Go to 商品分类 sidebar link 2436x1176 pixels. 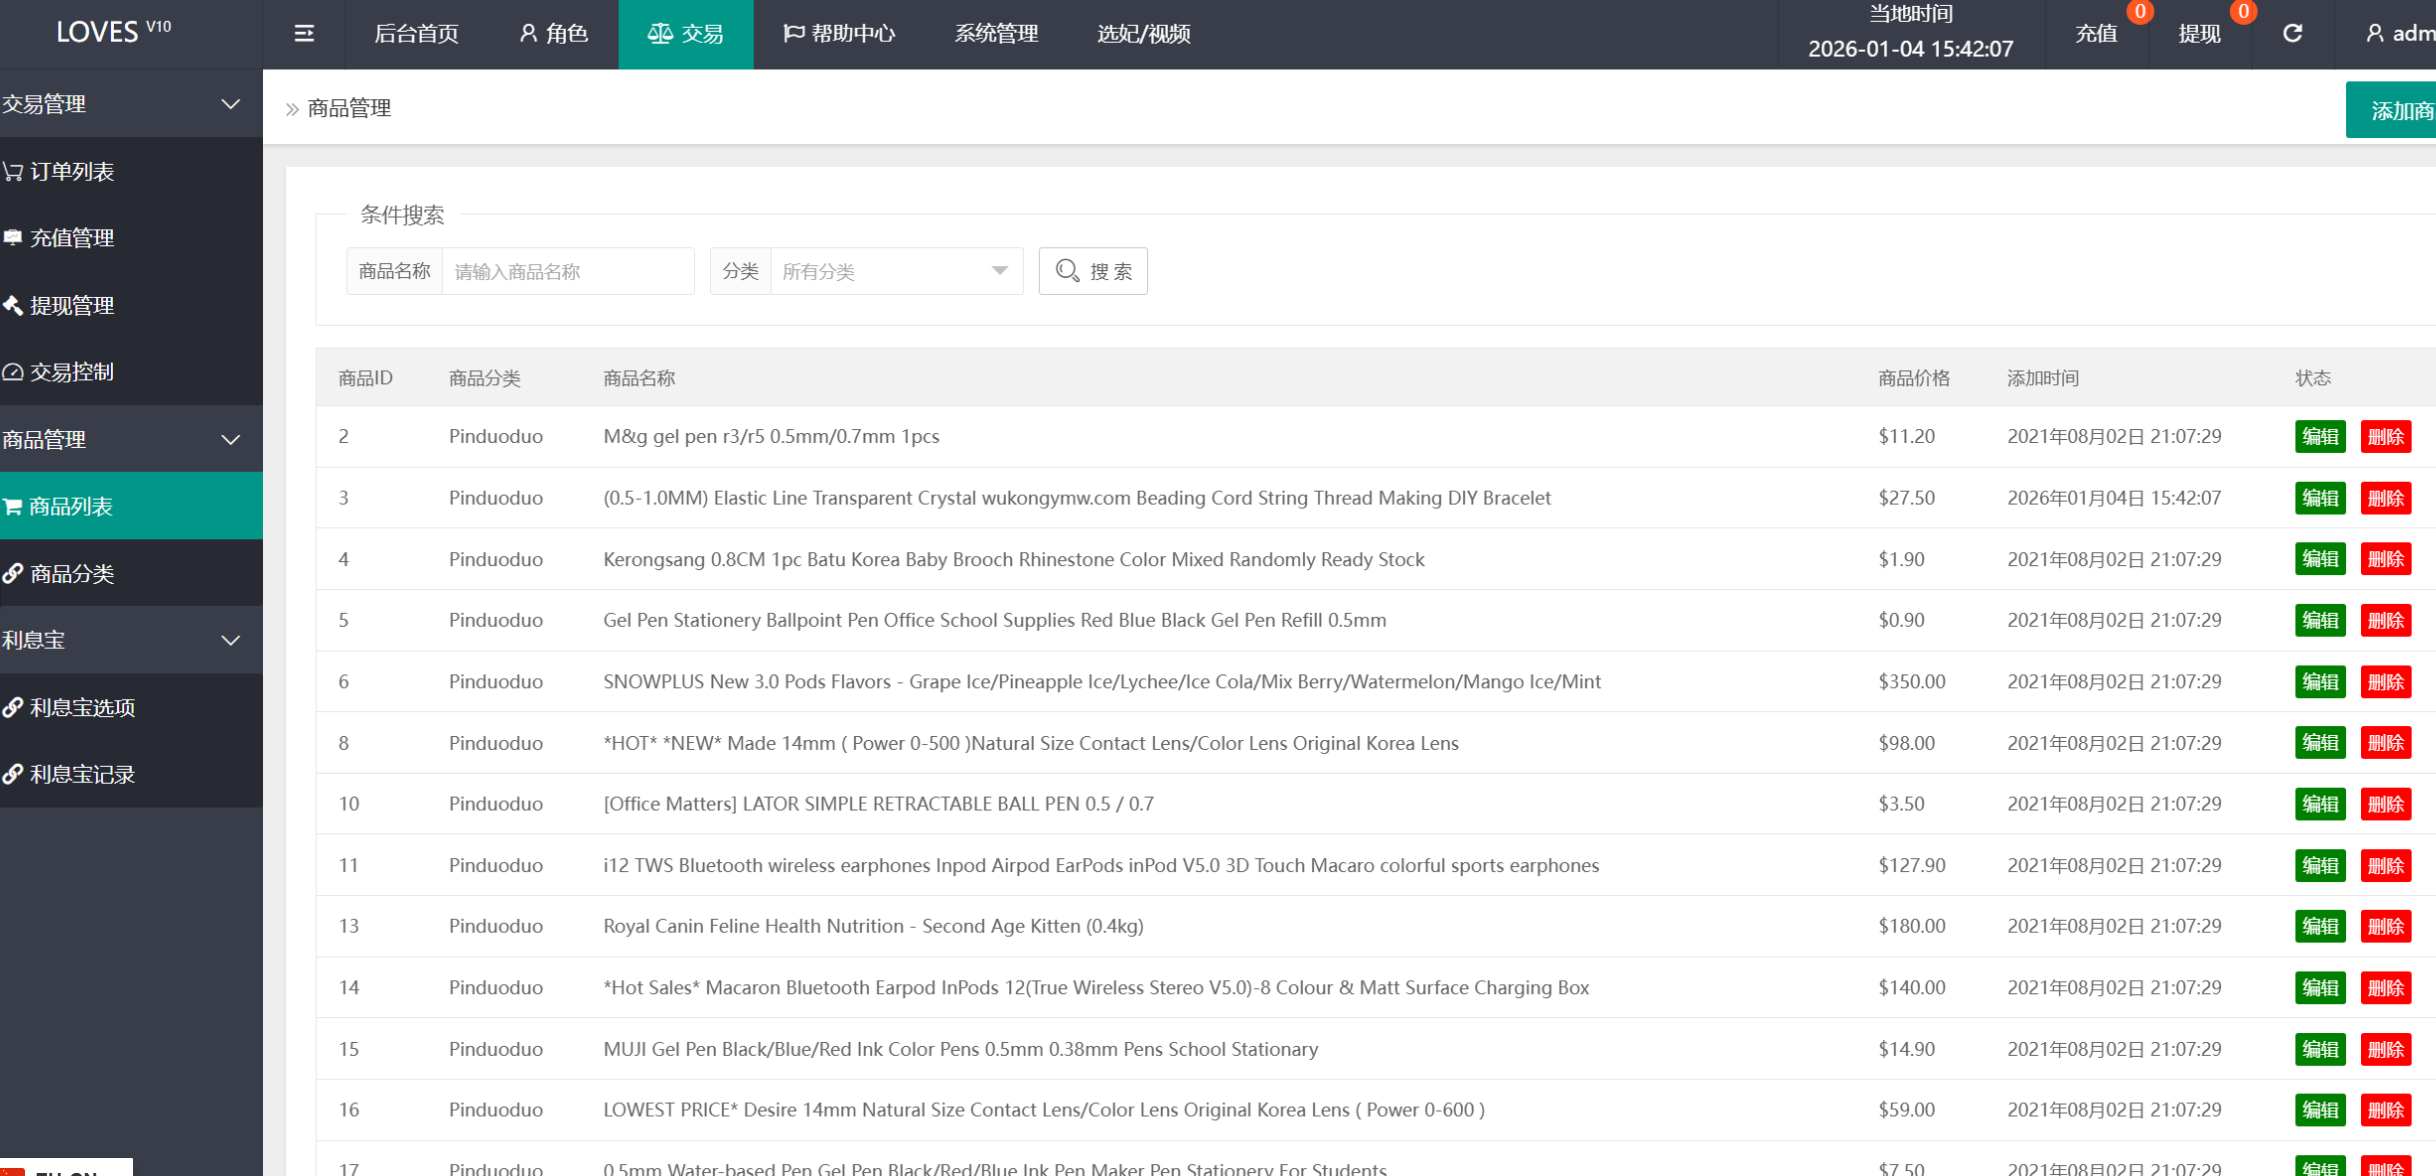point(70,573)
